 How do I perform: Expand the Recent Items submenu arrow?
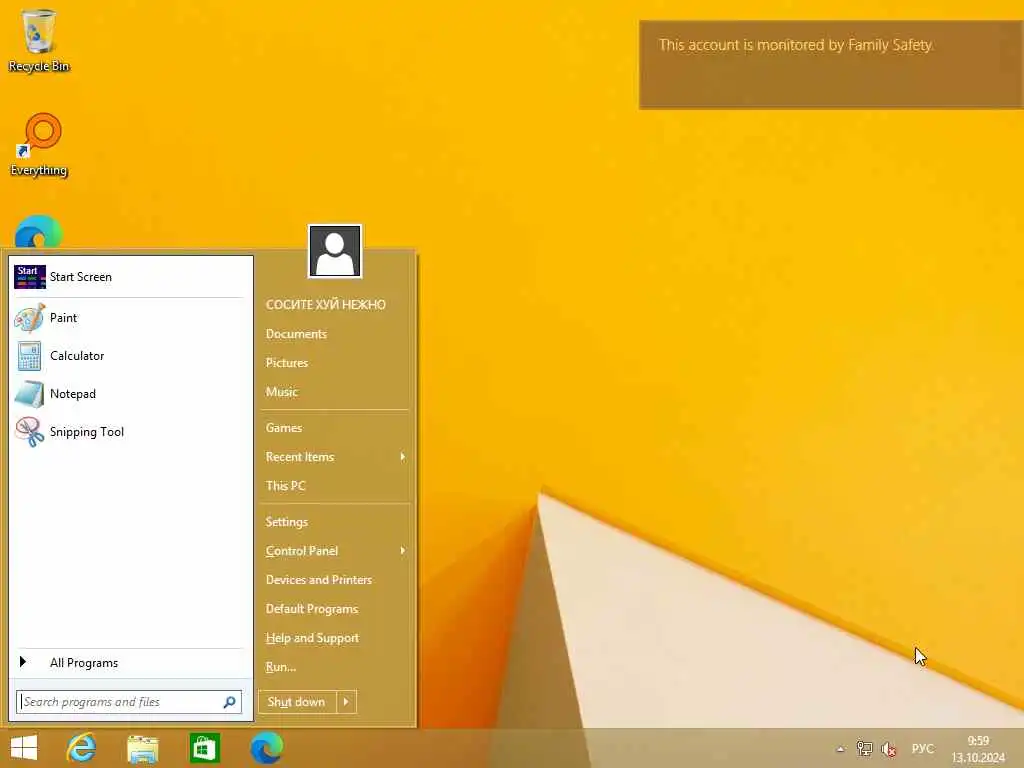(403, 457)
